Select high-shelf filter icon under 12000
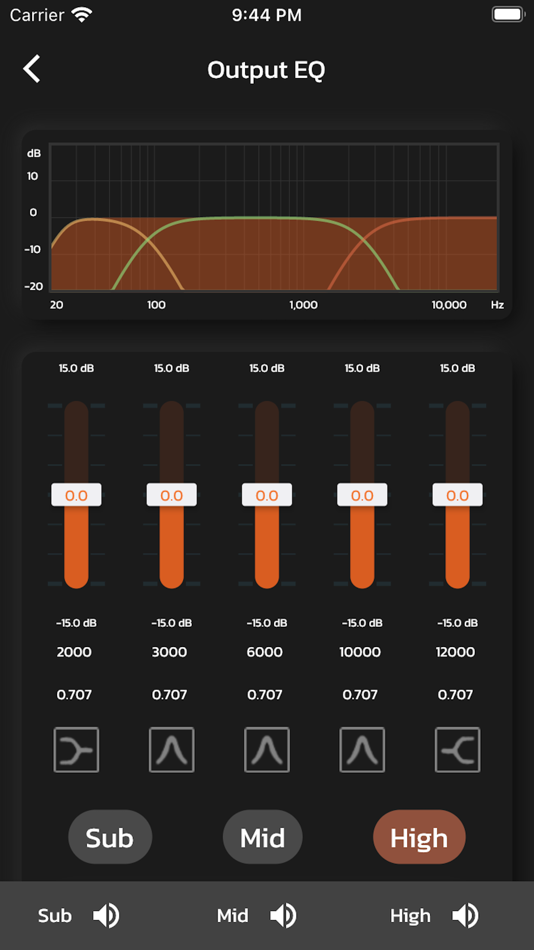This screenshot has width=534, height=950. pos(458,749)
